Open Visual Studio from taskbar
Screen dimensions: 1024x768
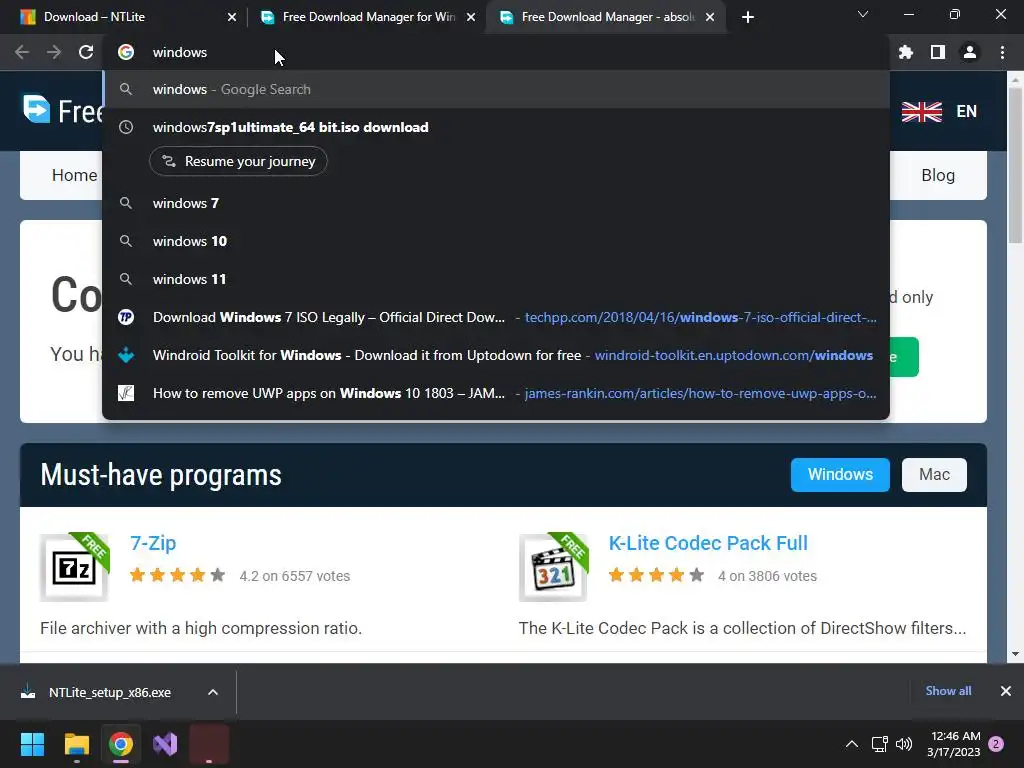click(x=165, y=744)
